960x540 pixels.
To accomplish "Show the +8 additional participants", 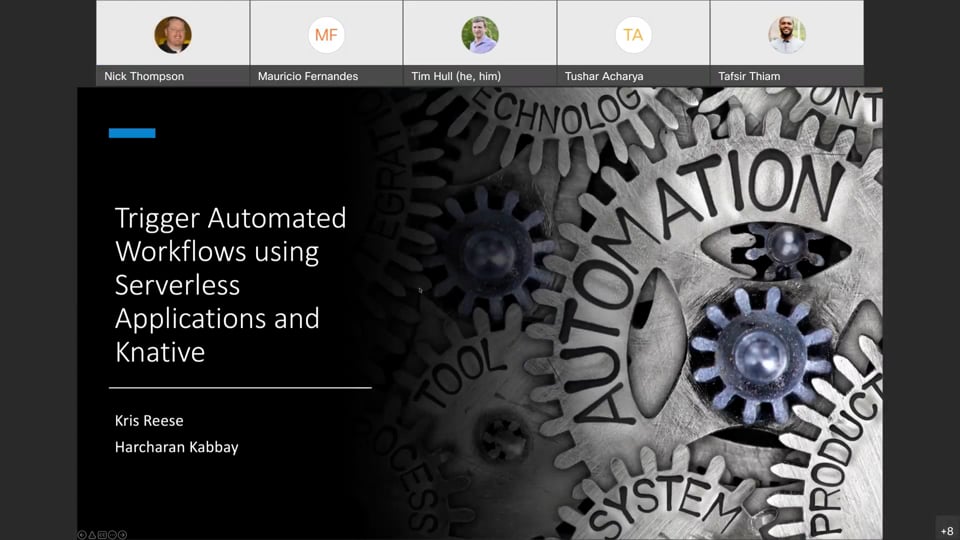I will coord(947,531).
